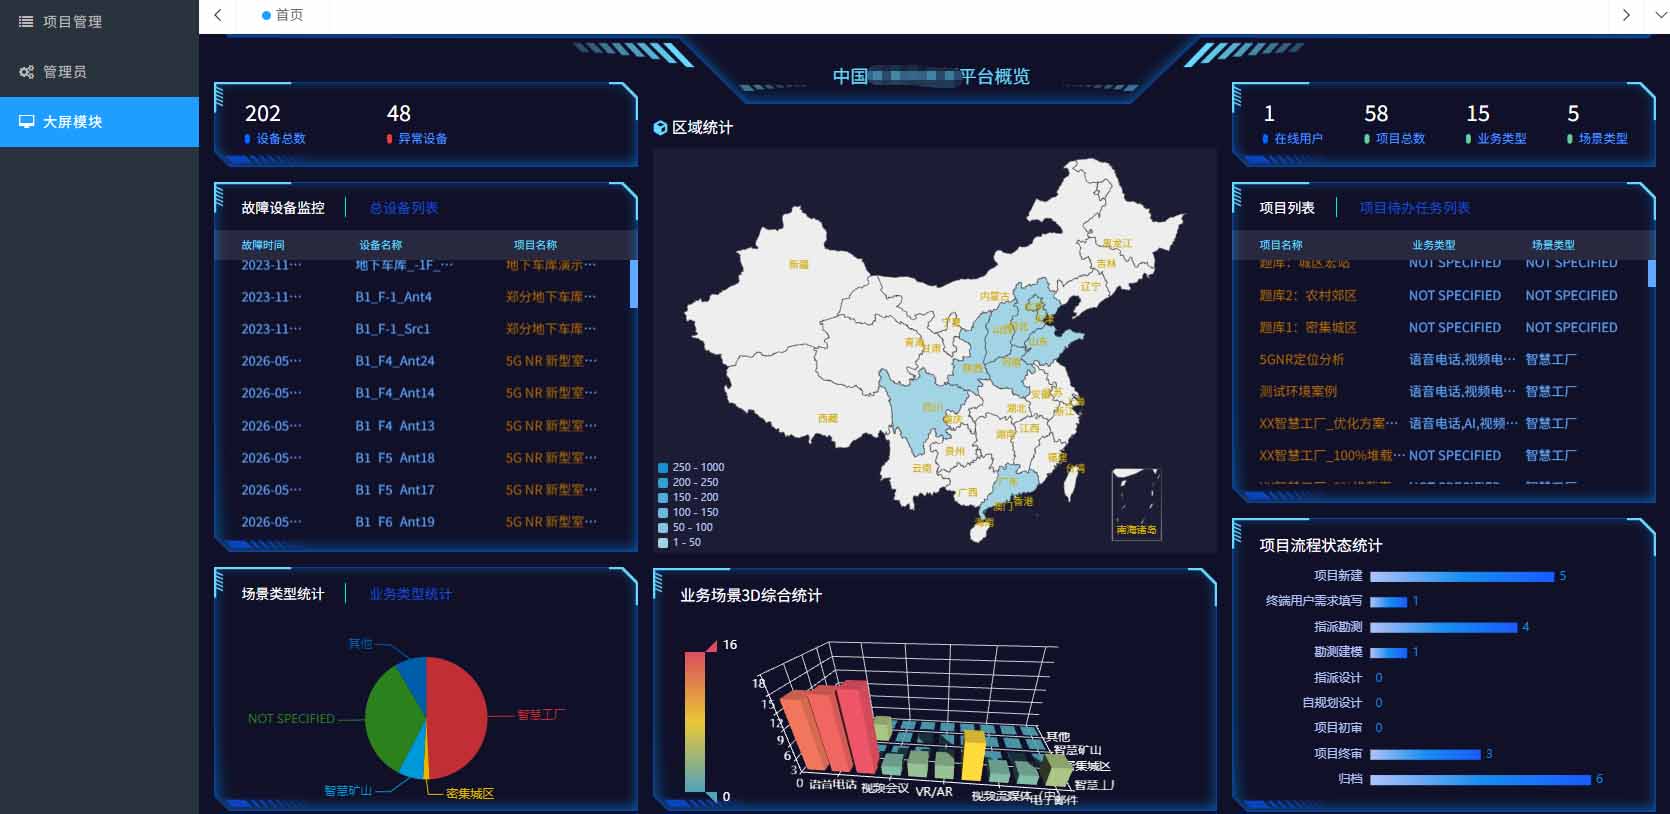Click the 区域统计 cube icon
The height and width of the screenshot is (814, 1670).
[x=660, y=128]
